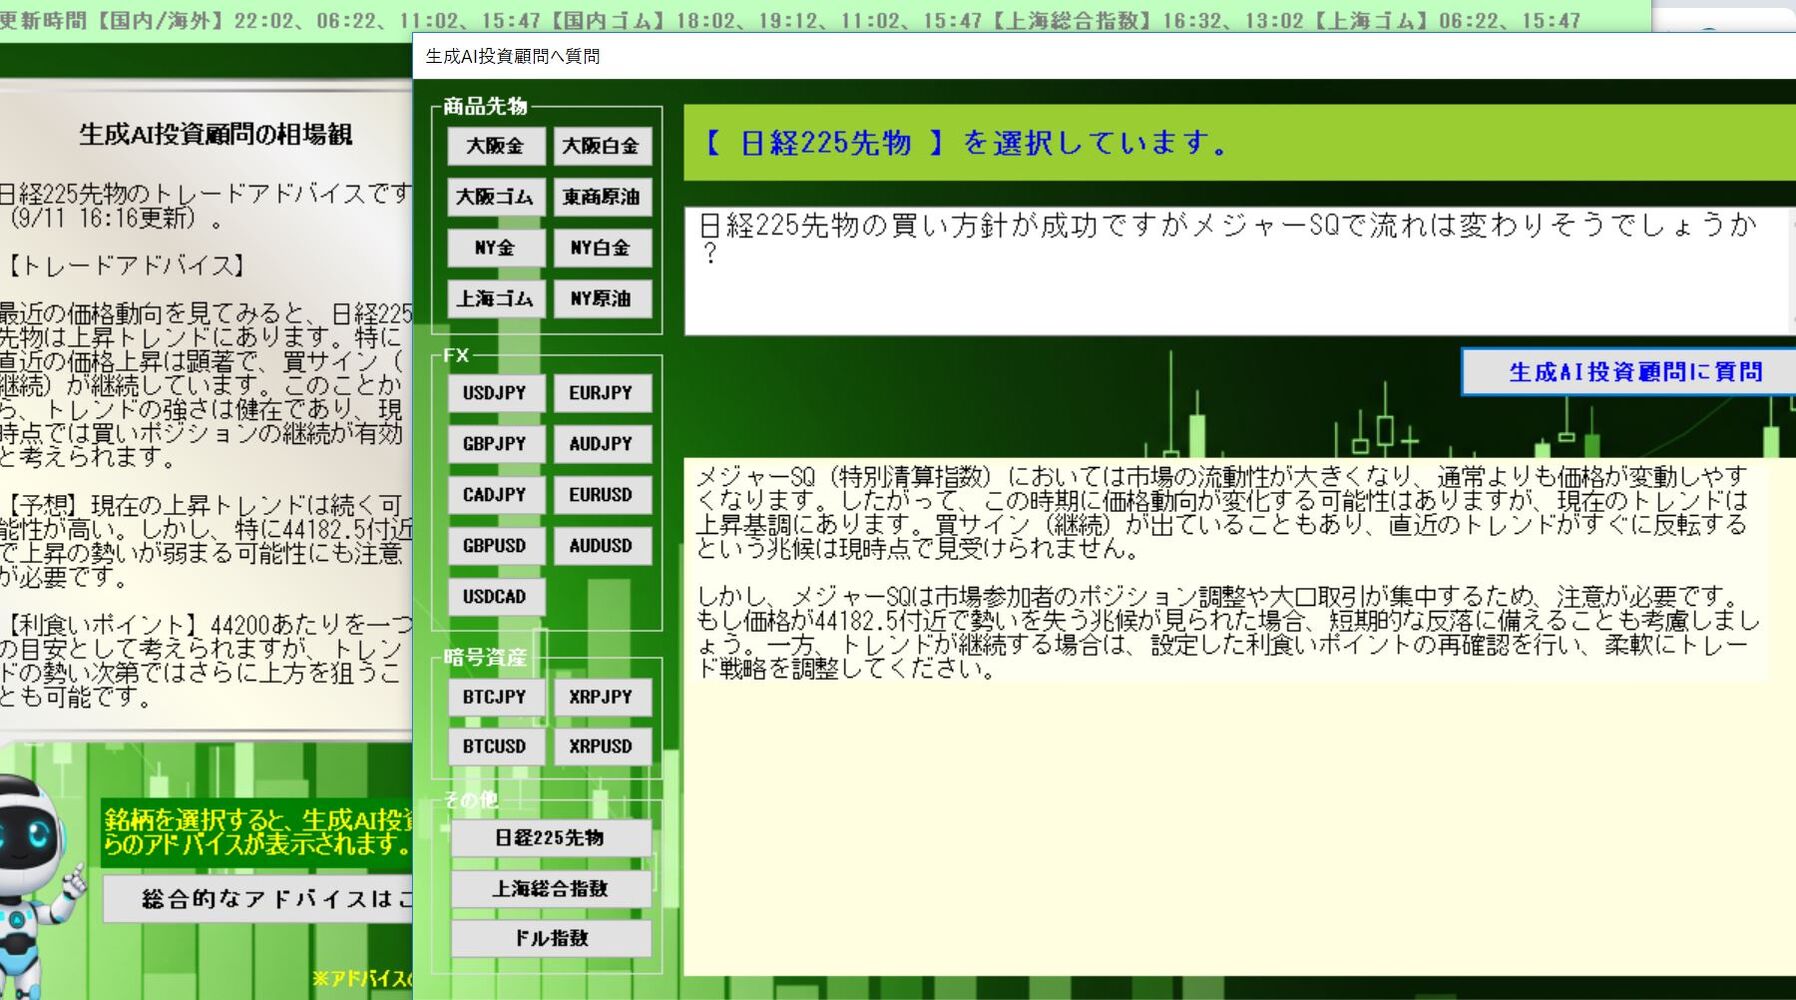Screen dimensions: 1796x1000
Task: Click the 日経225先物 selection banner
Action: [1239, 143]
